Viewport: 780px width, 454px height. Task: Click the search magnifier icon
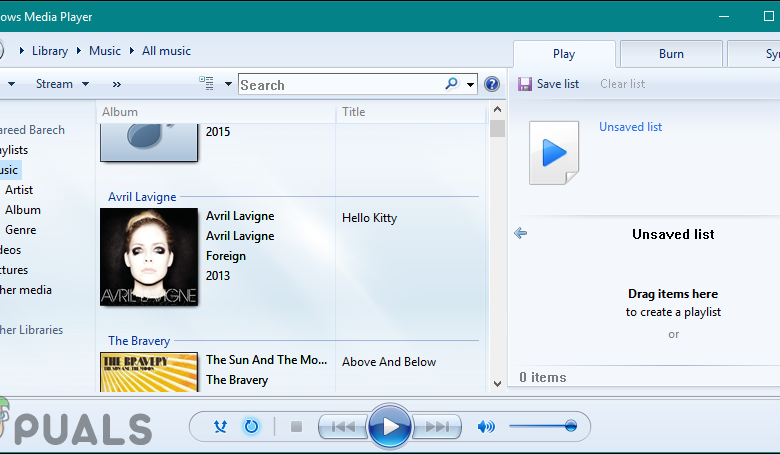(x=452, y=84)
